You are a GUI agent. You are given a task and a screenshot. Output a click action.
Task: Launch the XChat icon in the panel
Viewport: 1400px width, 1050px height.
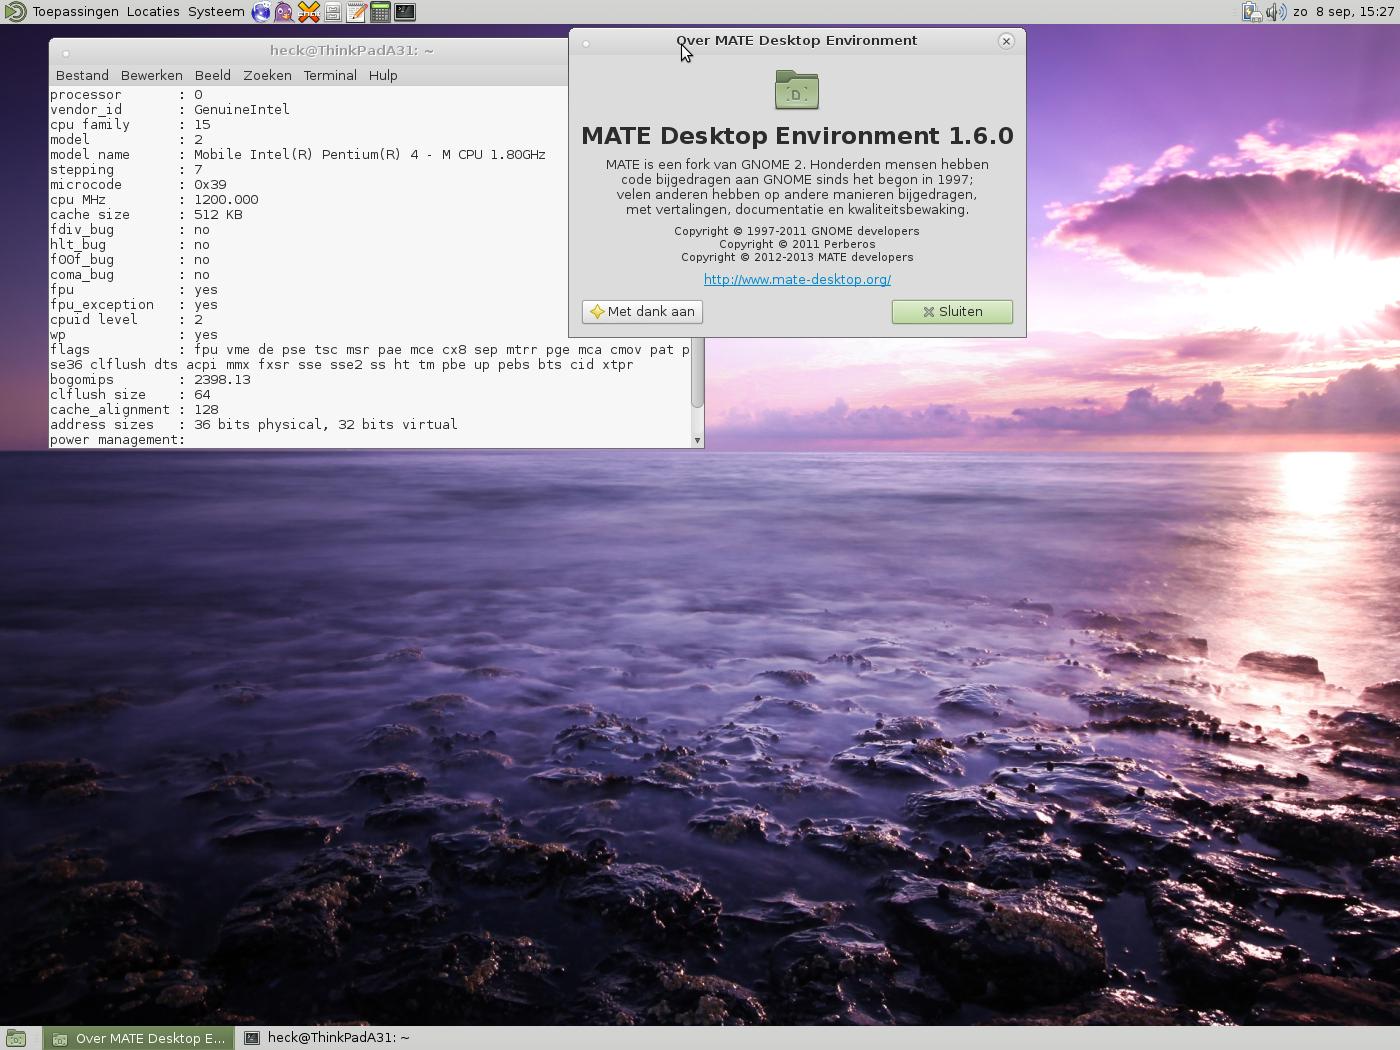click(x=309, y=12)
